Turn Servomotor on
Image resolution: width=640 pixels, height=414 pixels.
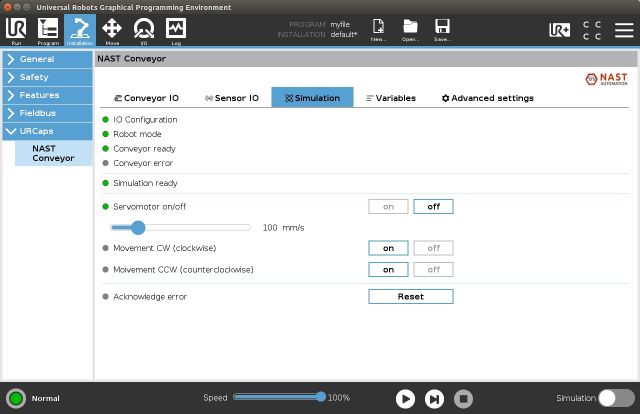click(388, 206)
